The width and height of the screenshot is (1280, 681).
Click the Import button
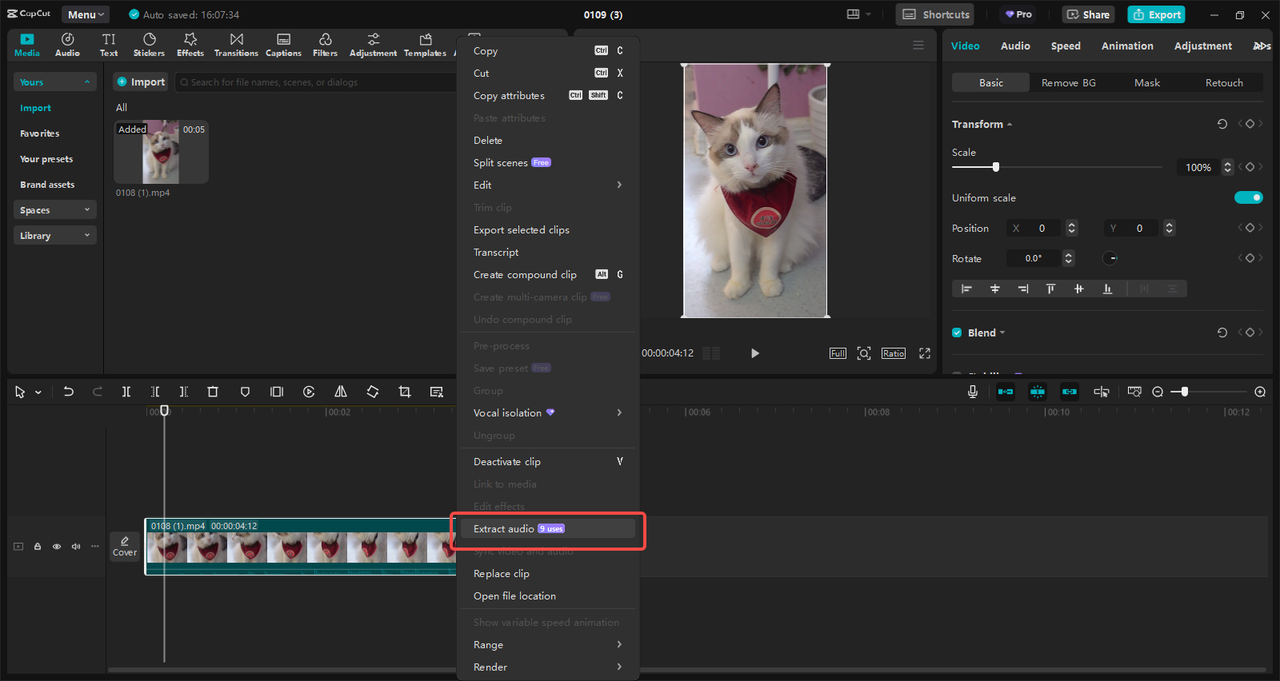click(x=140, y=82)
